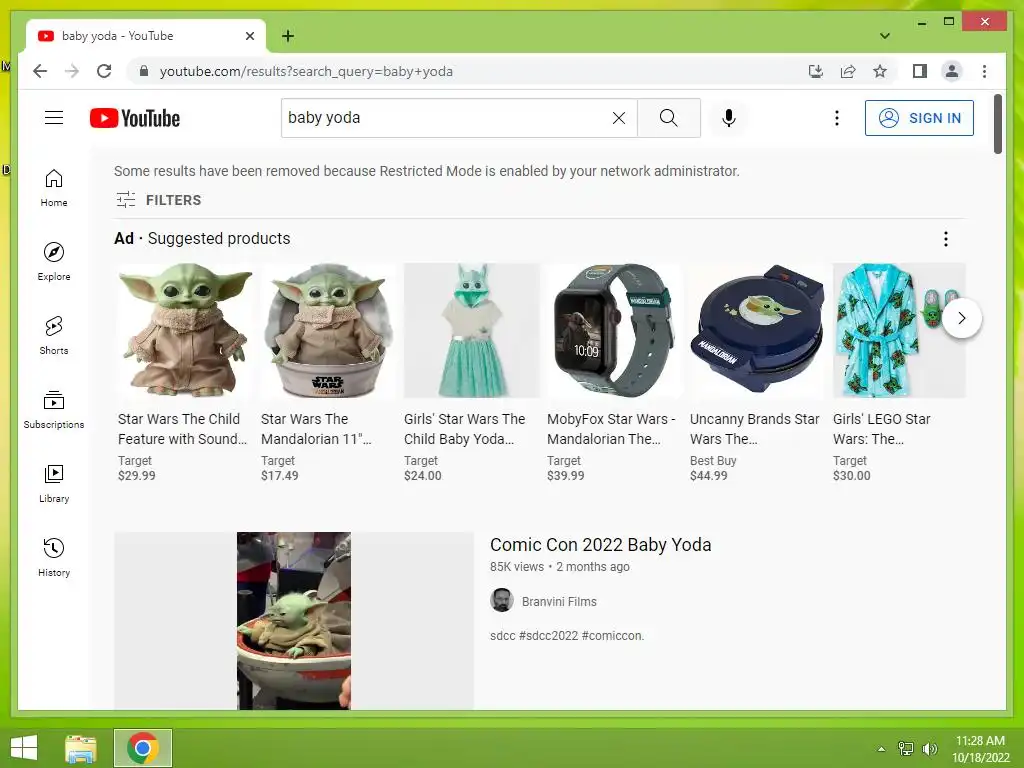
Task: View site info lock icon
Action: click(x=144, y=71)
